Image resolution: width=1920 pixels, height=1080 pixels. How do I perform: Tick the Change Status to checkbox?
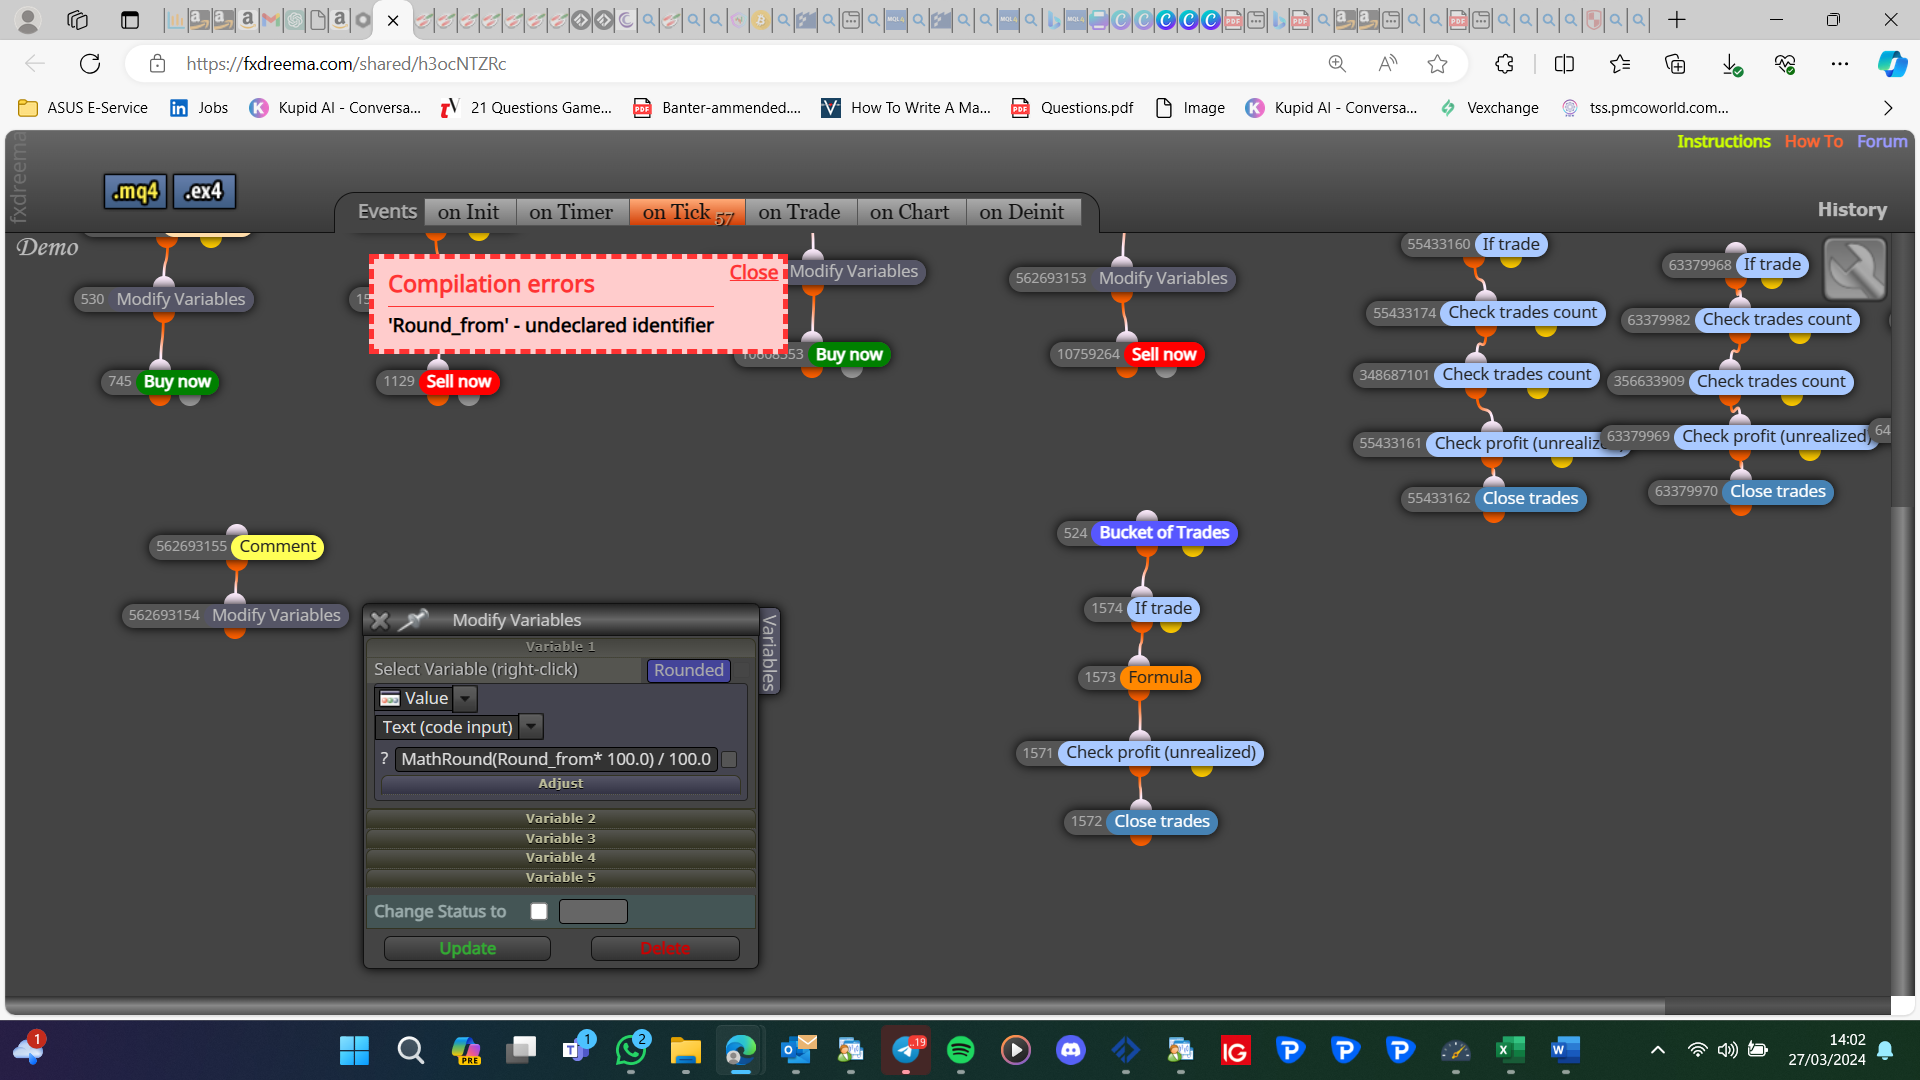[x=539, y=911]
